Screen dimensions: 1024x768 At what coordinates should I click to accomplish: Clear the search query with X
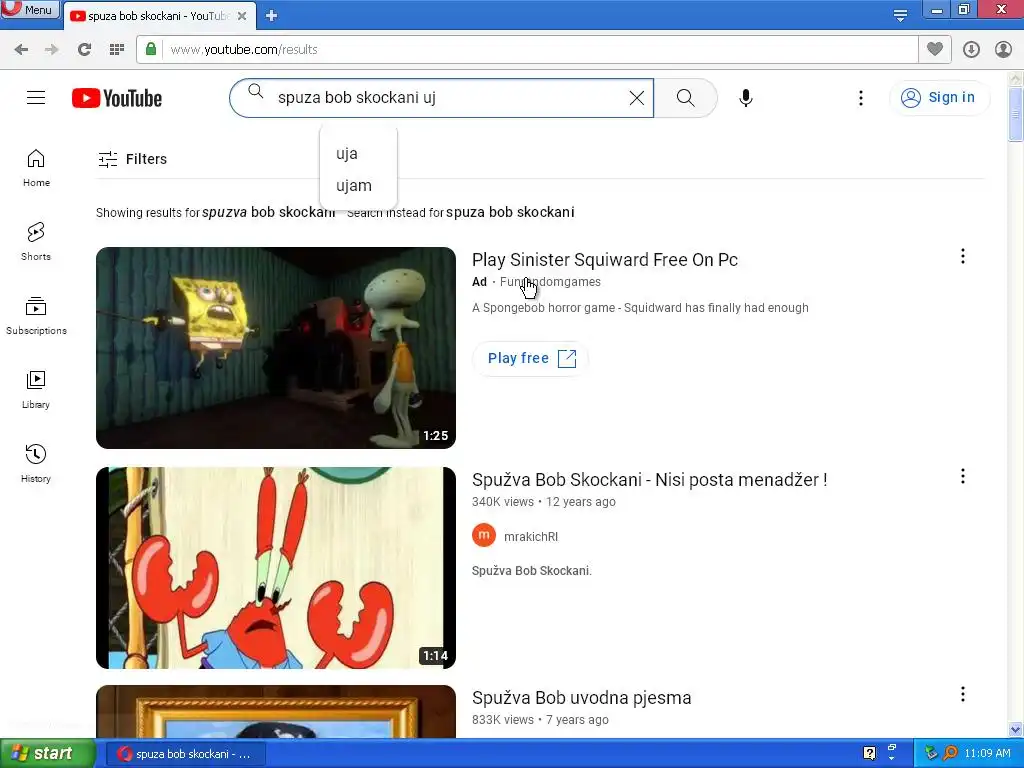pos(637,98)
